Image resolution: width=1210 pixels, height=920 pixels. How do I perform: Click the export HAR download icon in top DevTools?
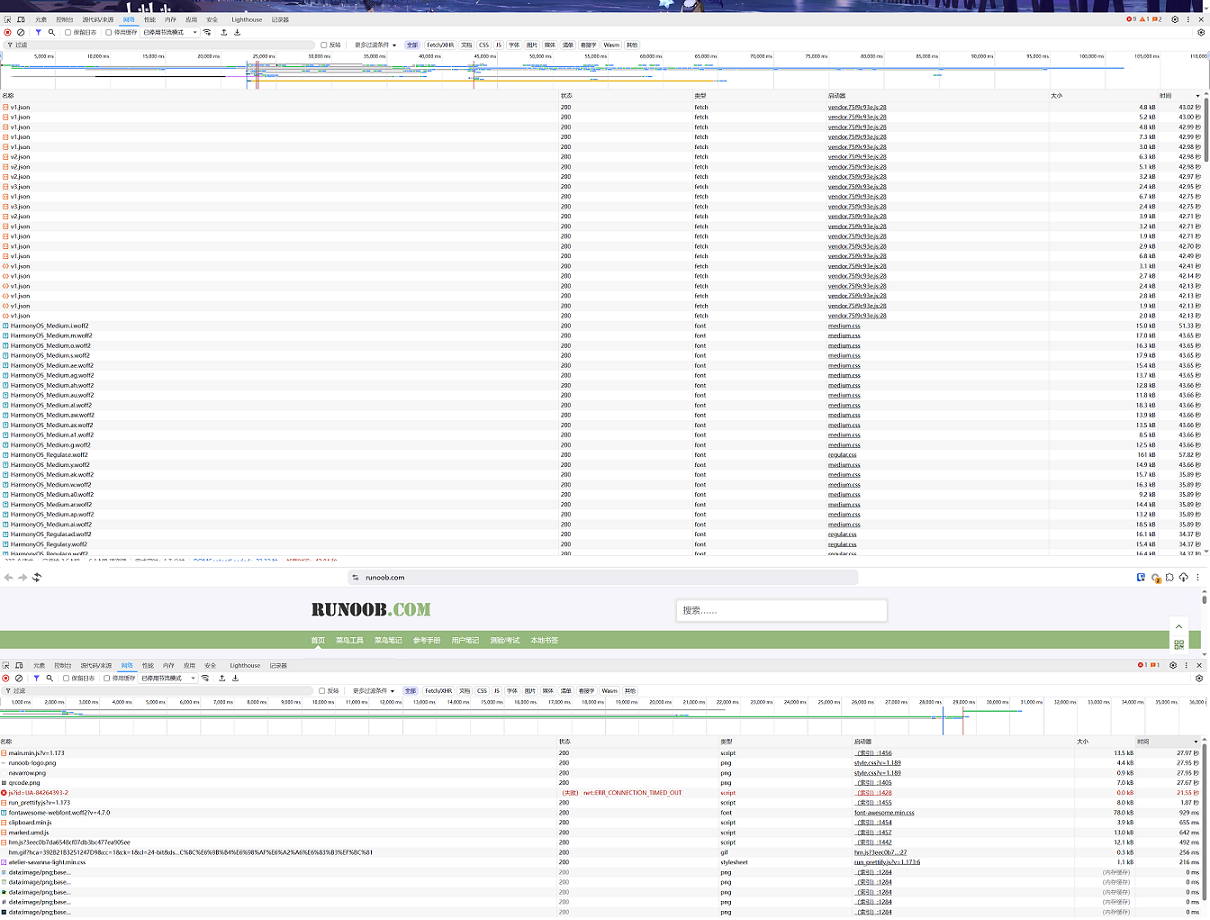[x=237, y=32]
